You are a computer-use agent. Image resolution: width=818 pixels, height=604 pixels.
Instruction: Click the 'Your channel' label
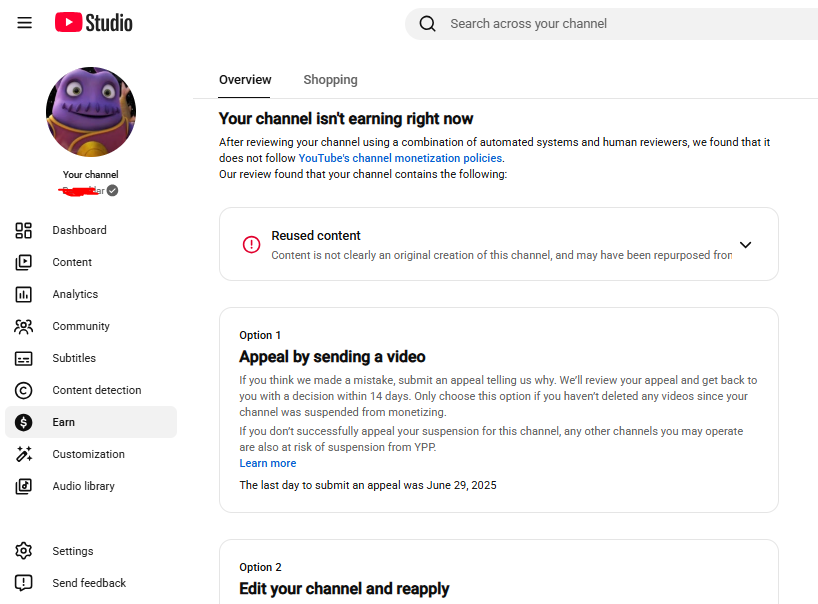[91, 175]
